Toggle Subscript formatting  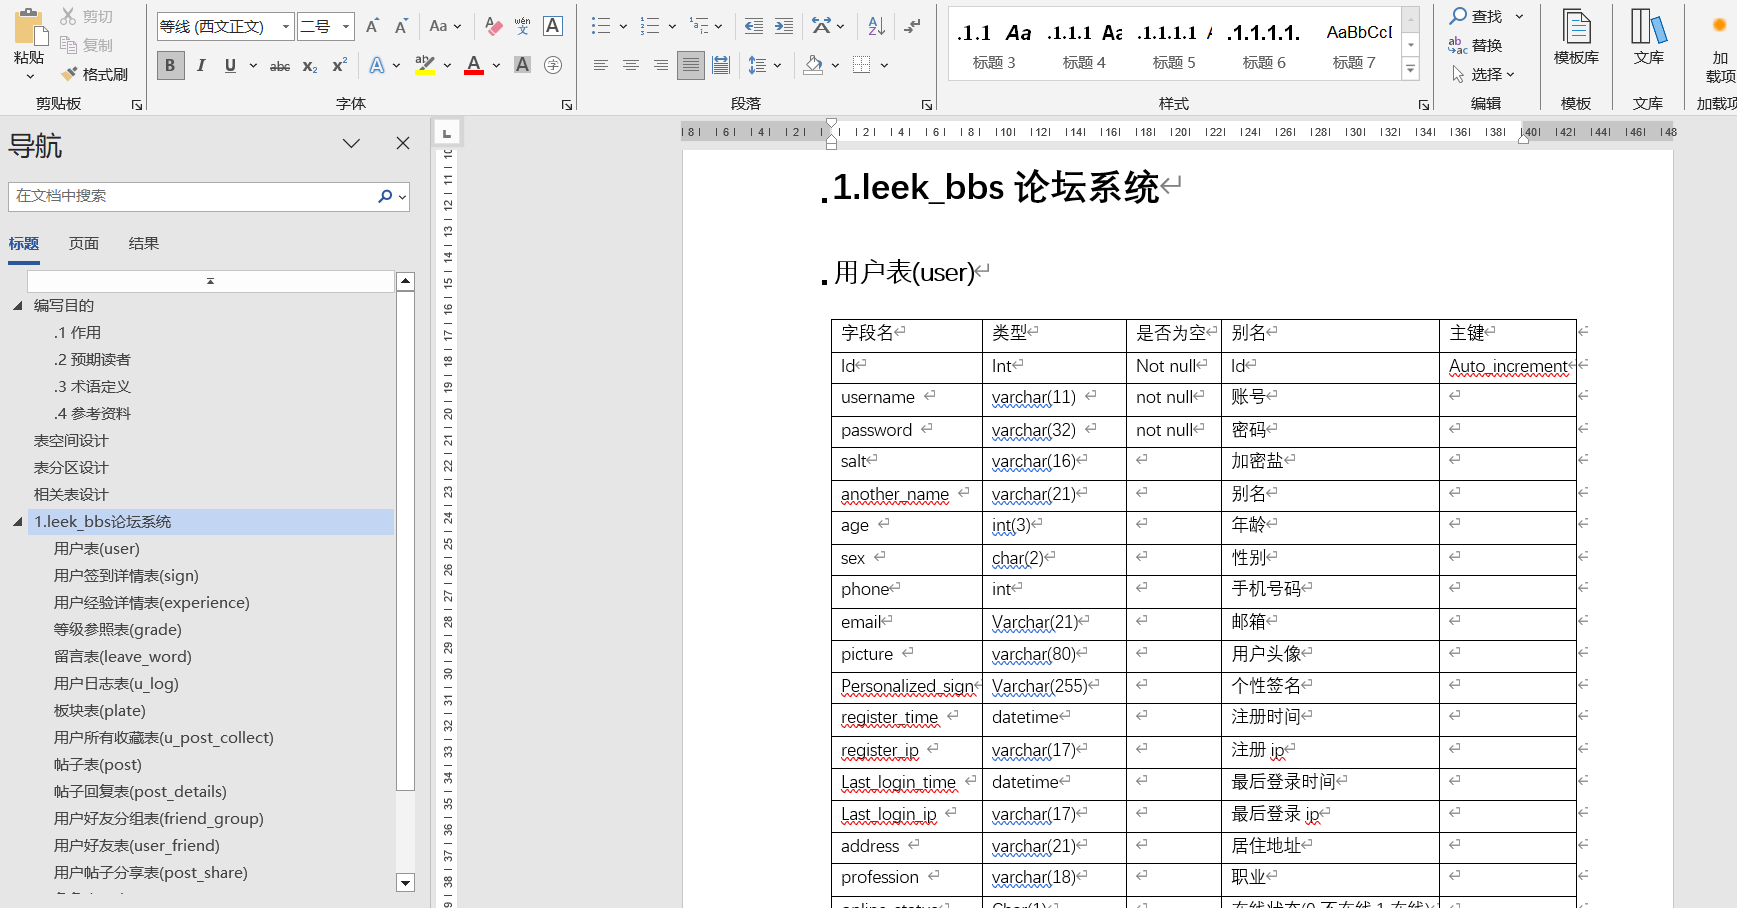tap(310, 66)
